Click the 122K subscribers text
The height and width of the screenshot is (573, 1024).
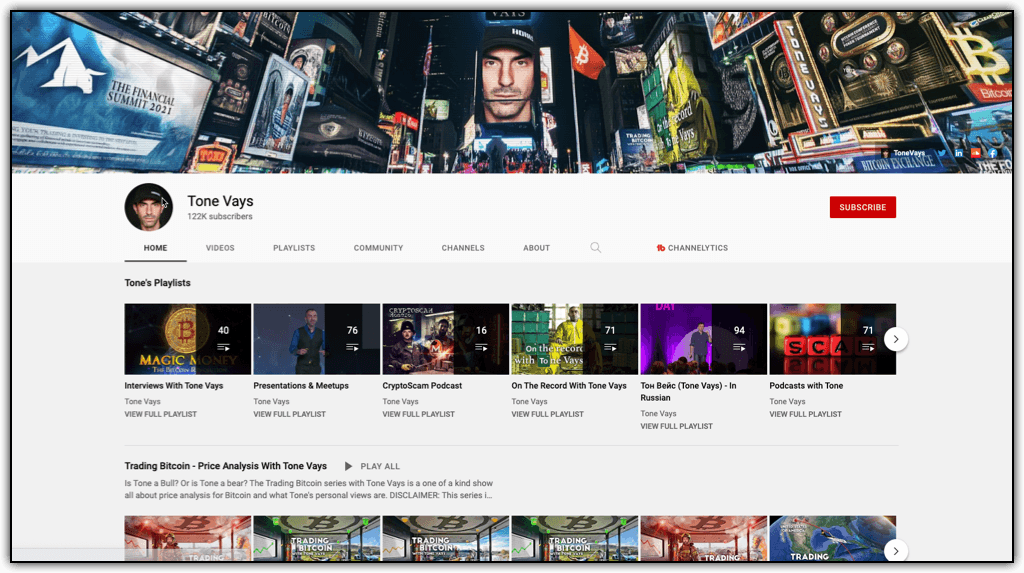pos(219,217)
